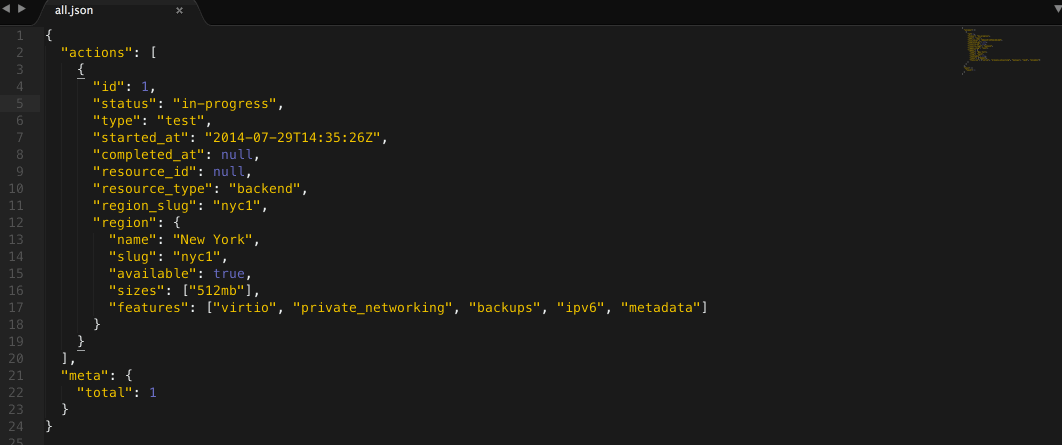Open the tab list dropdown arrow

(1054, 10)
